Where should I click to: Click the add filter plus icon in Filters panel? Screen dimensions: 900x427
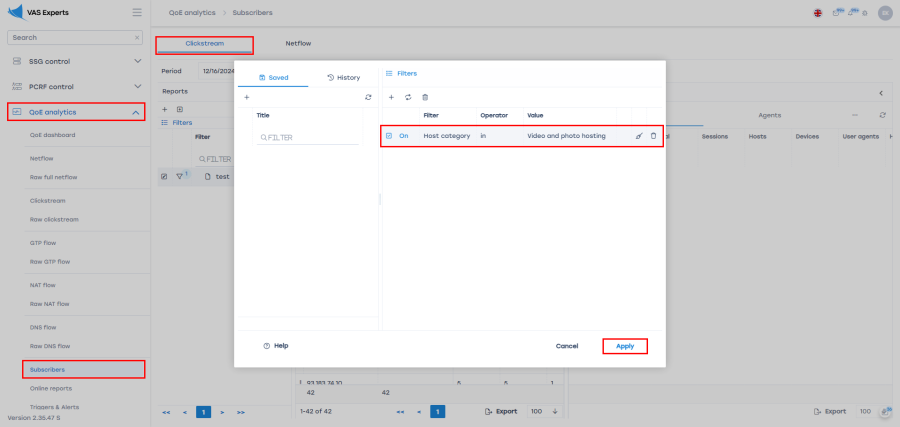(391, 97)
